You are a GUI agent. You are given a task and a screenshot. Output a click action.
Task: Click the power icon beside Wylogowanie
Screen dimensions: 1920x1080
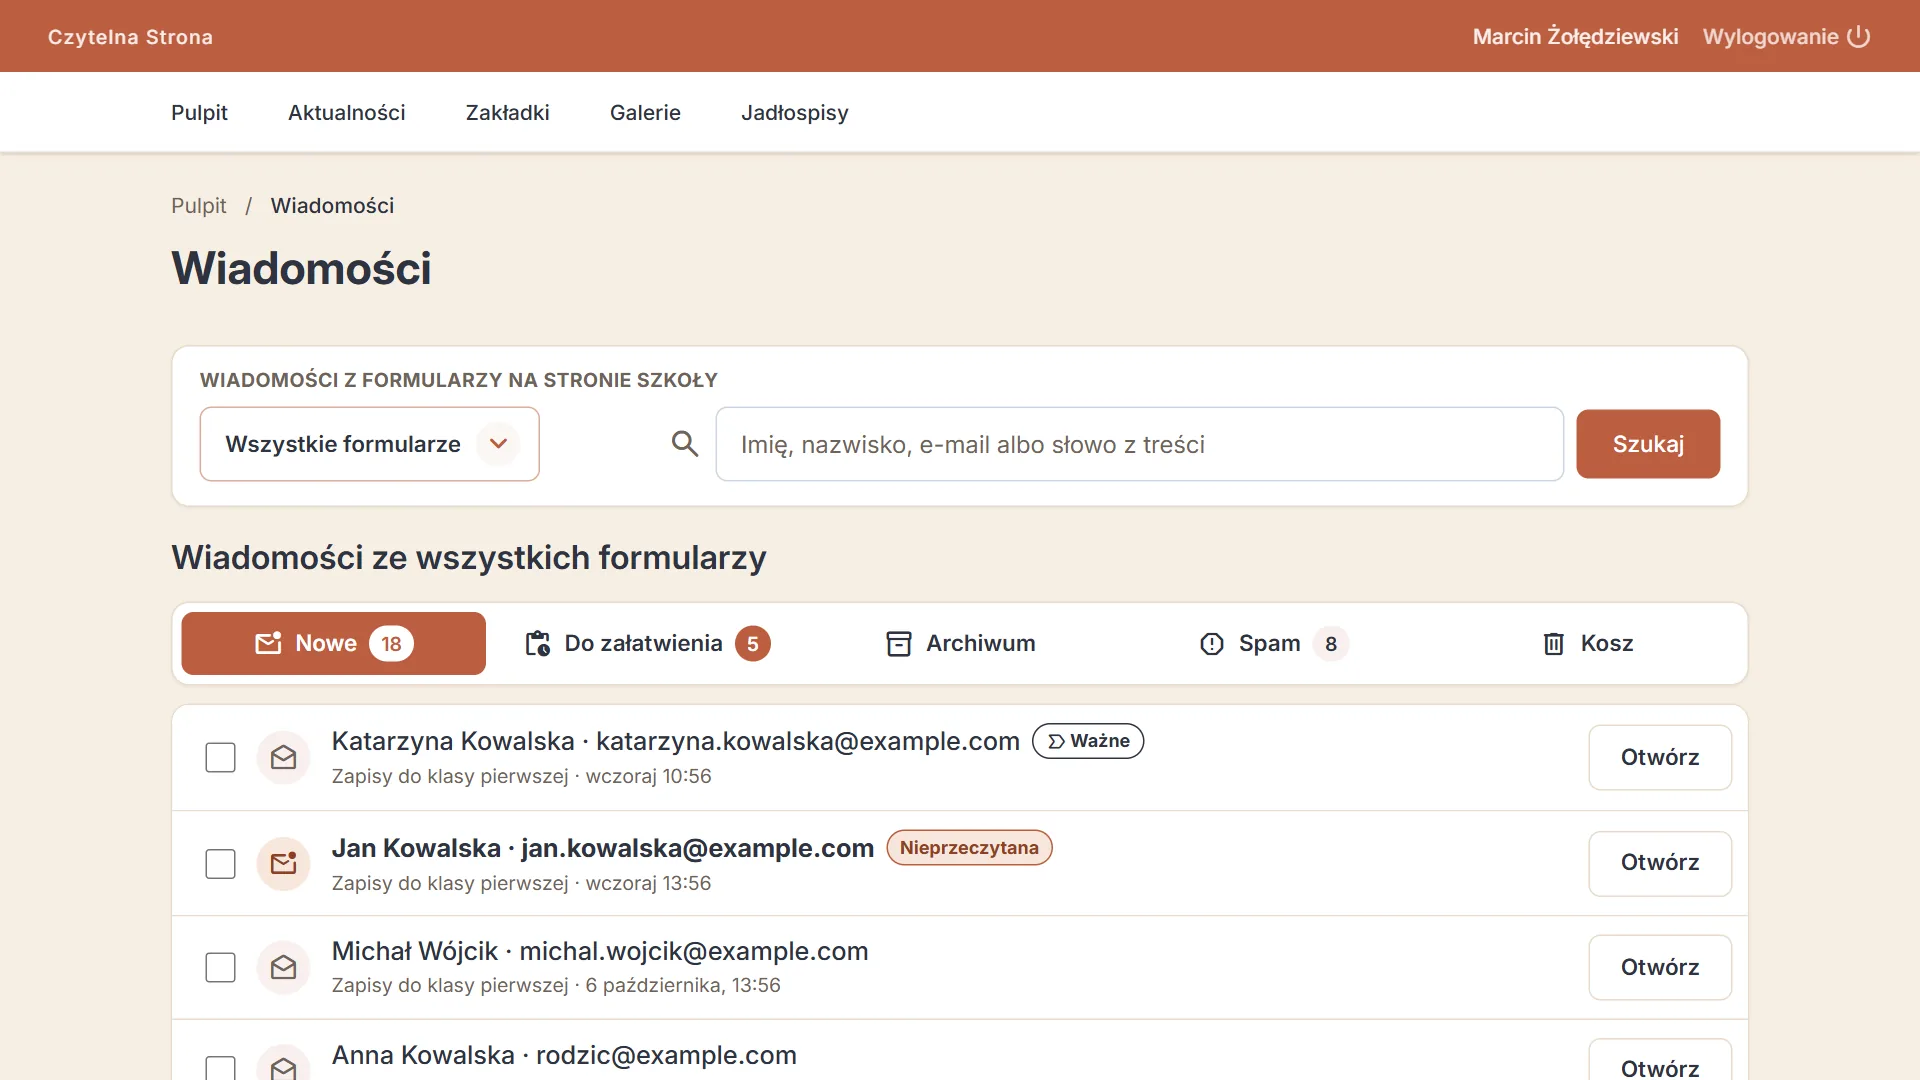pyautogui.click(x=1858, y=37)
